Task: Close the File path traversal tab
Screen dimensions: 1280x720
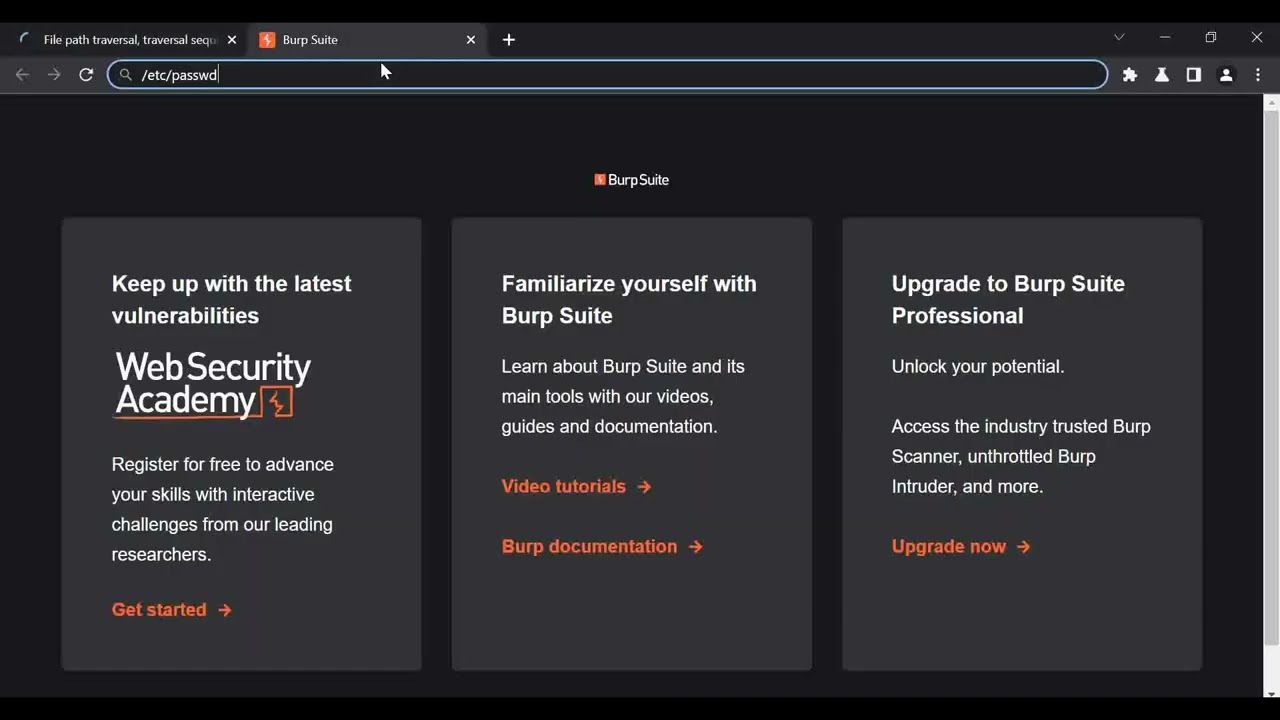Action: pos(232,40)
